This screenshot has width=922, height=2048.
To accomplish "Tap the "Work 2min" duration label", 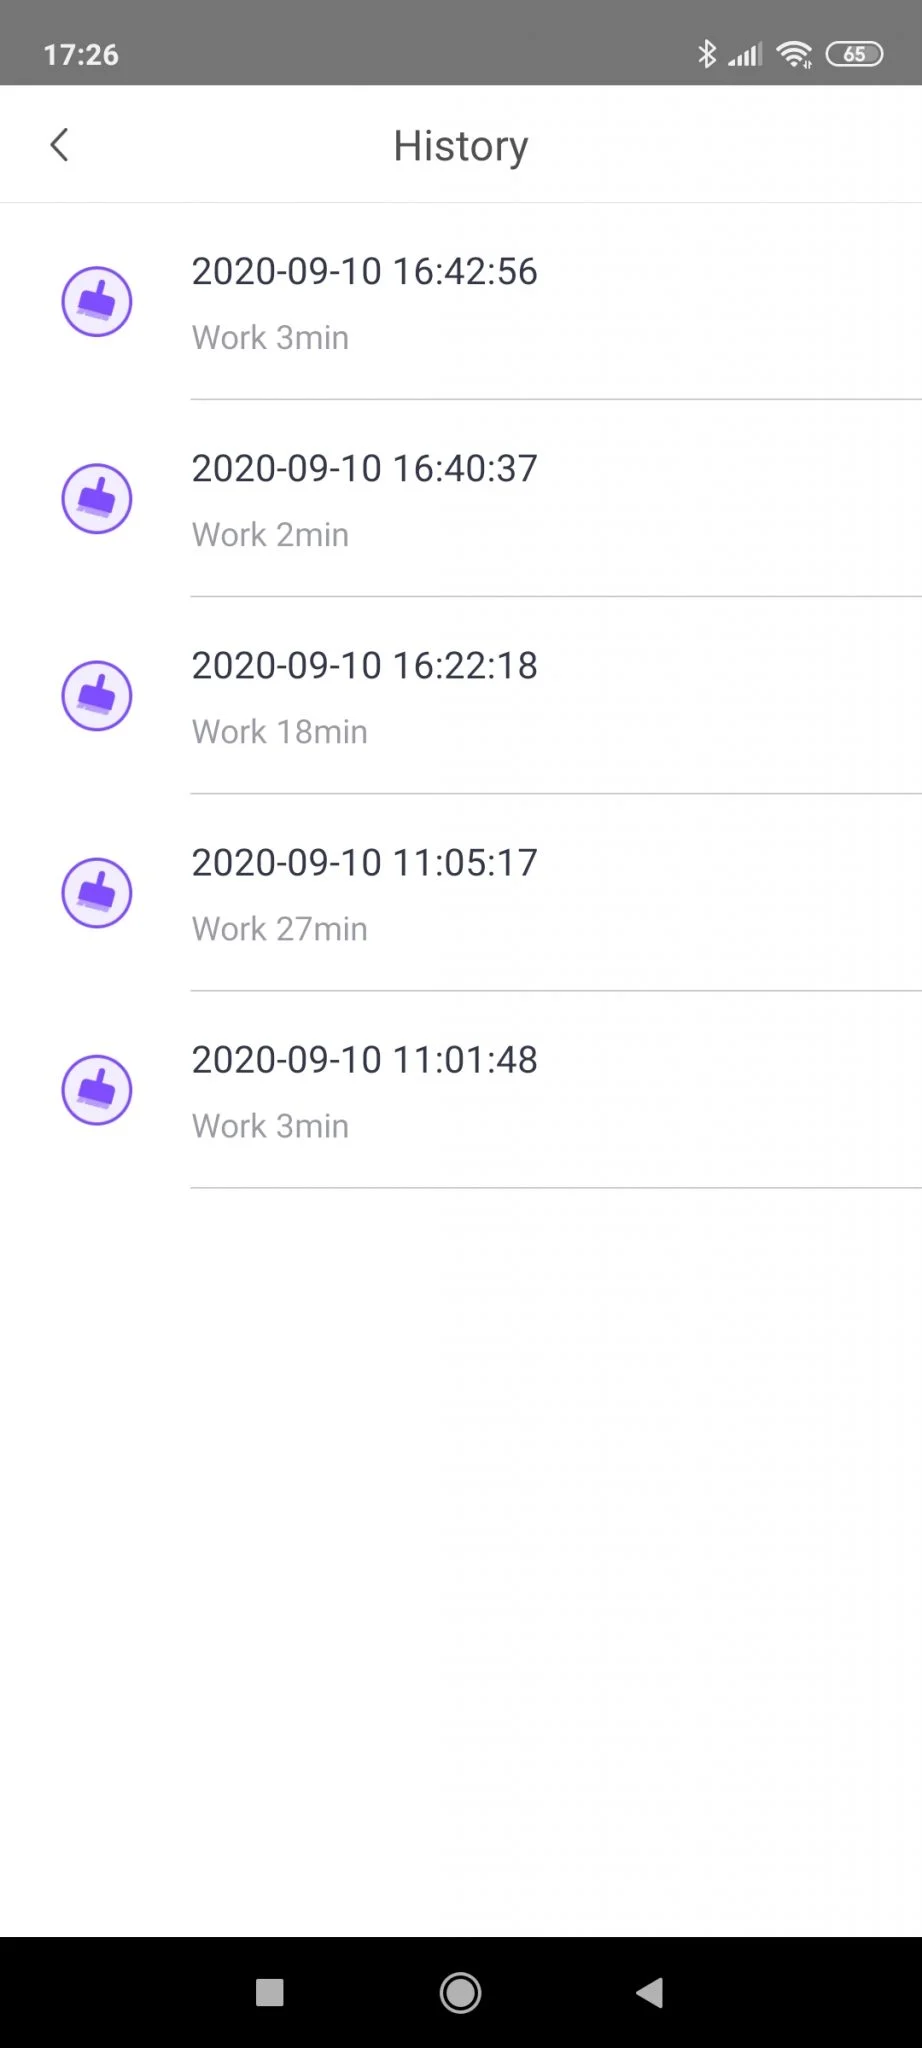I will pos(270,535).
